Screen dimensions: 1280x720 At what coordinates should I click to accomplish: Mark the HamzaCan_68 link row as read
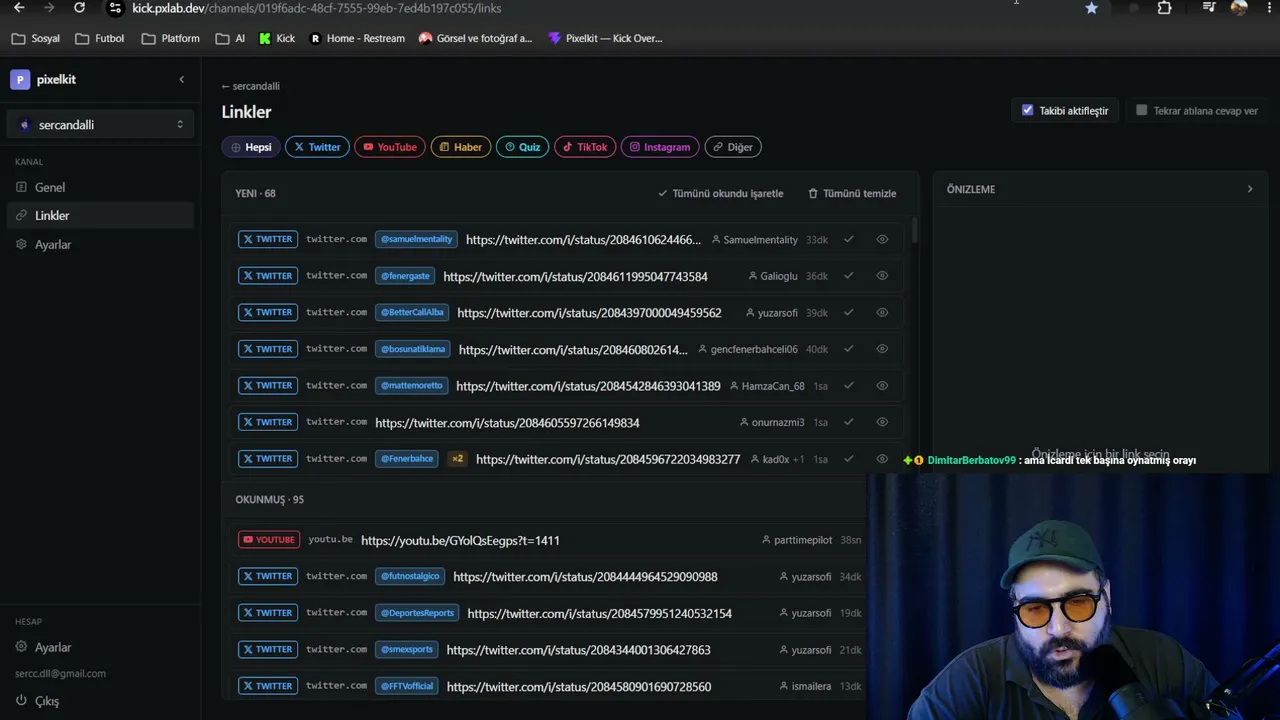pyautogui.click(x=849, y=386)
